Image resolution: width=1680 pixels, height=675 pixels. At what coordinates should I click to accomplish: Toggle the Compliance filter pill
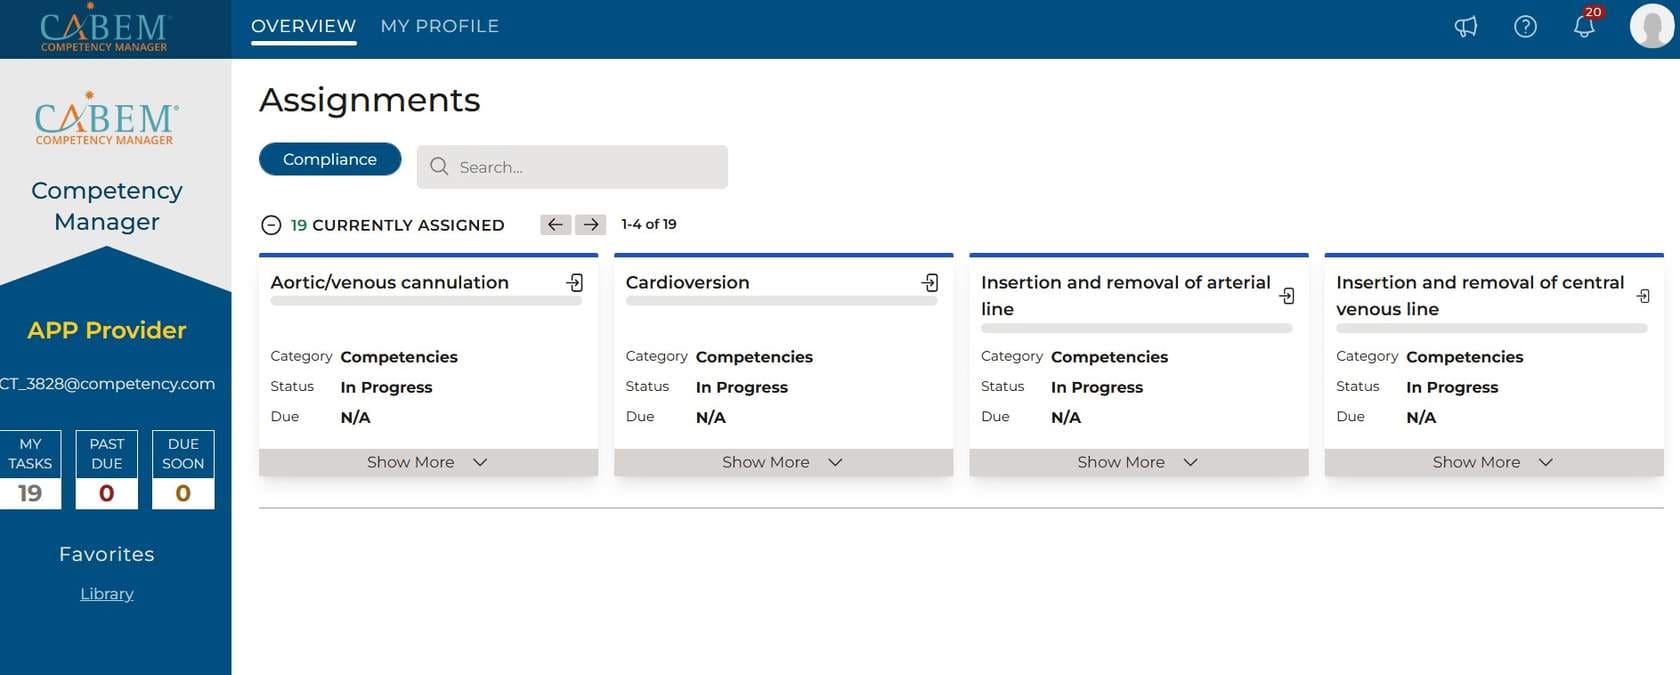pyautogui.click(x=330, y=159)
